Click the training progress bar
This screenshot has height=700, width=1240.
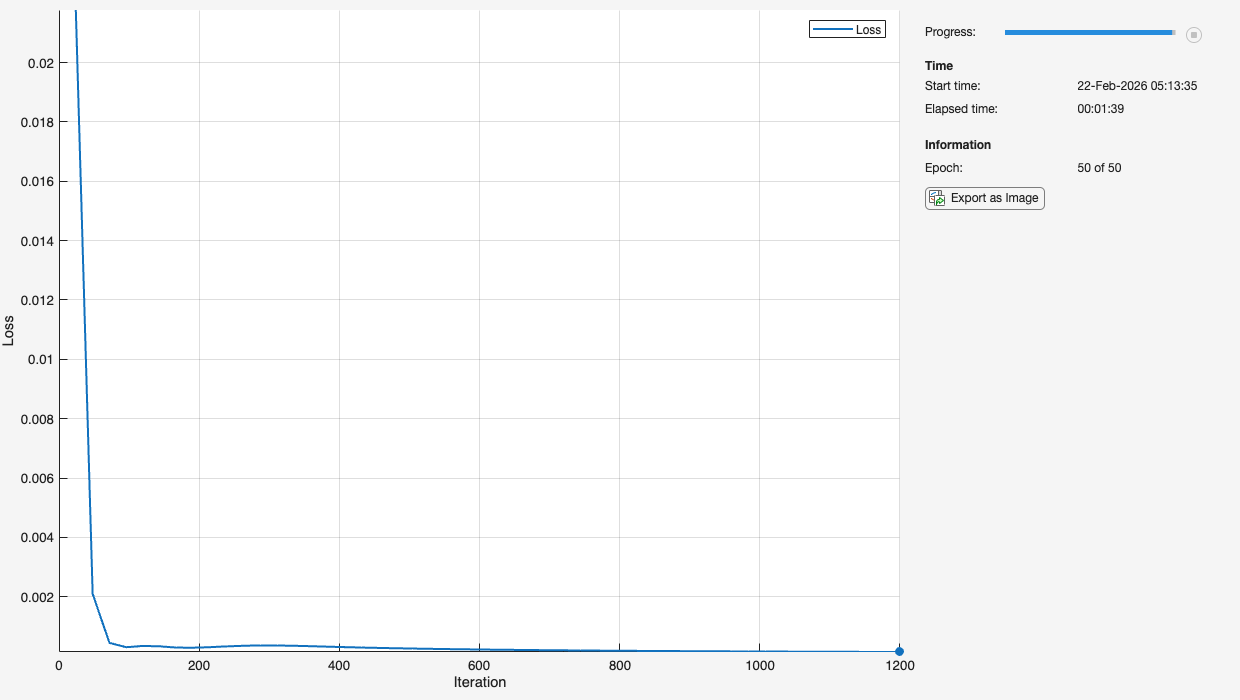(1089, 33)
